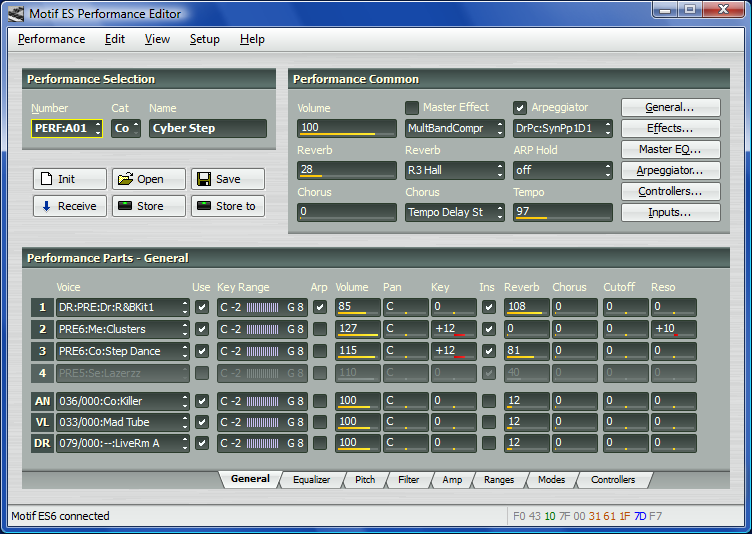Viewport: 752px width, 534px height.
Task: Click the app icon in title bar
Action: (16, 12)
